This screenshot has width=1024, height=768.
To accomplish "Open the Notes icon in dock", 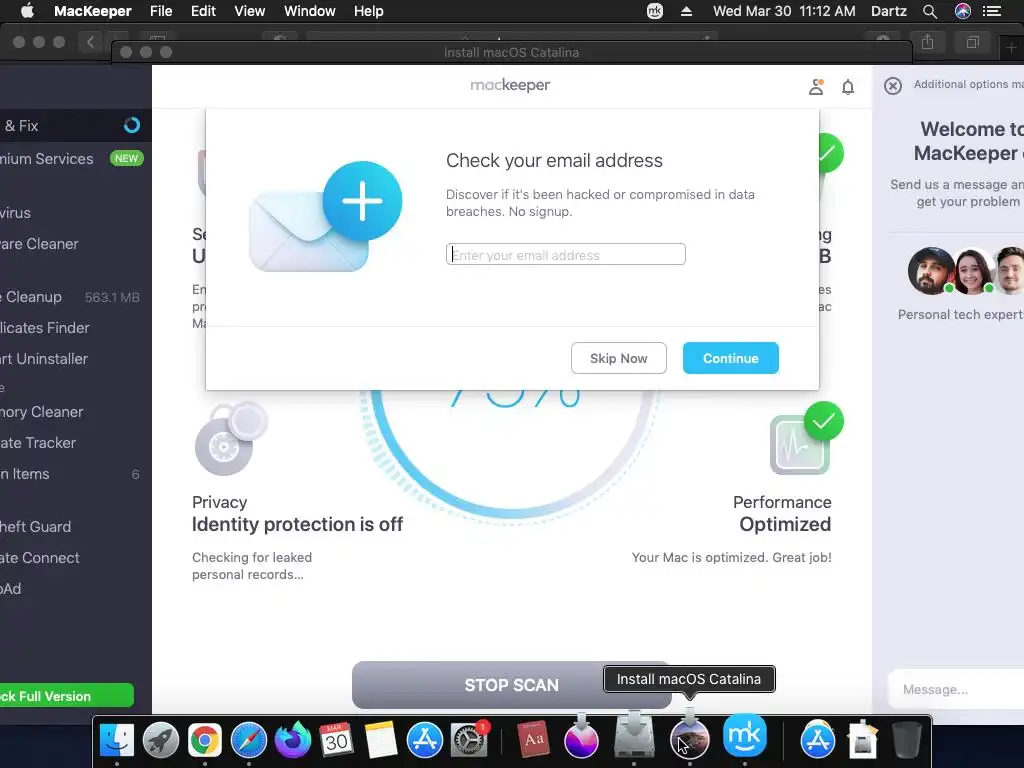I will click(381, 741).
